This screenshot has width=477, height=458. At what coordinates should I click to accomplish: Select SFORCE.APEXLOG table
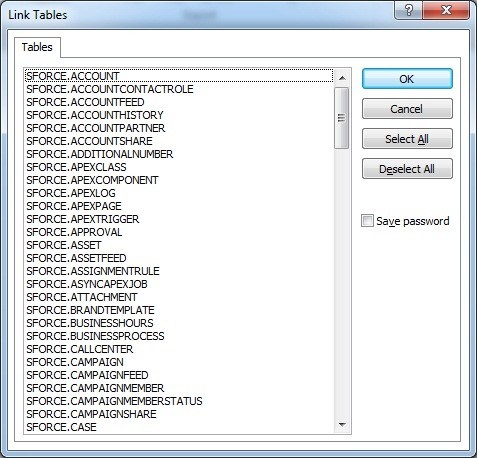point(179,193)
